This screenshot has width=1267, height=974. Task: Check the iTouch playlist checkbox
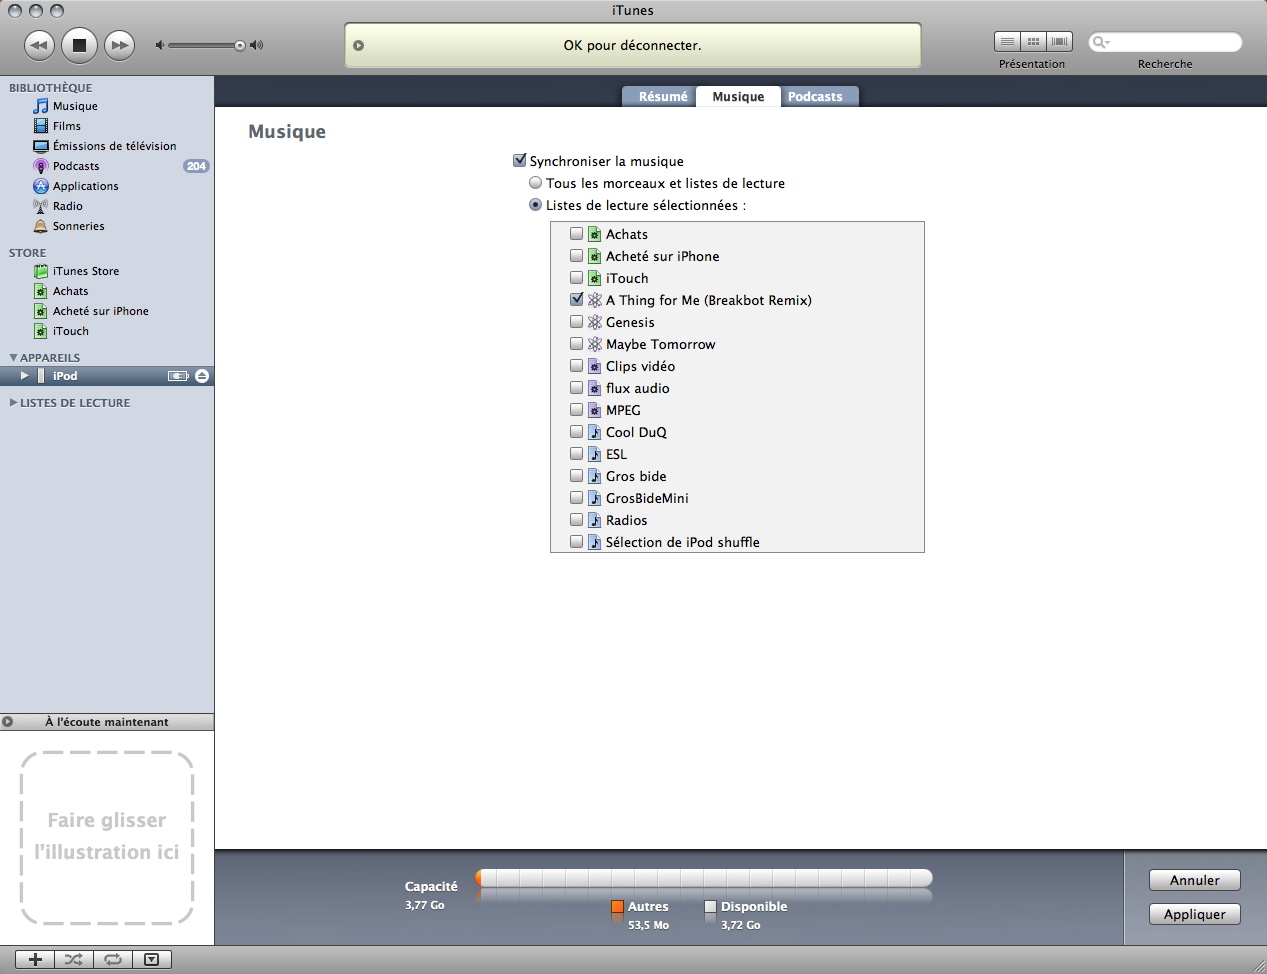coord(576,277)
